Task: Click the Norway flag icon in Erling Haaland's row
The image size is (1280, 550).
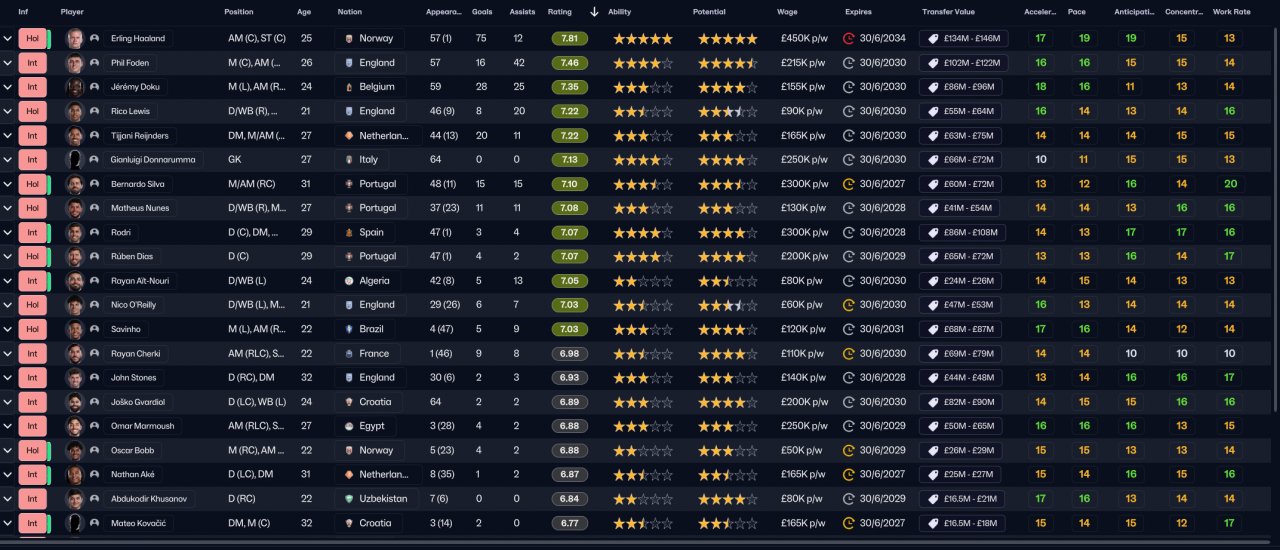Action: coord(349,39)
